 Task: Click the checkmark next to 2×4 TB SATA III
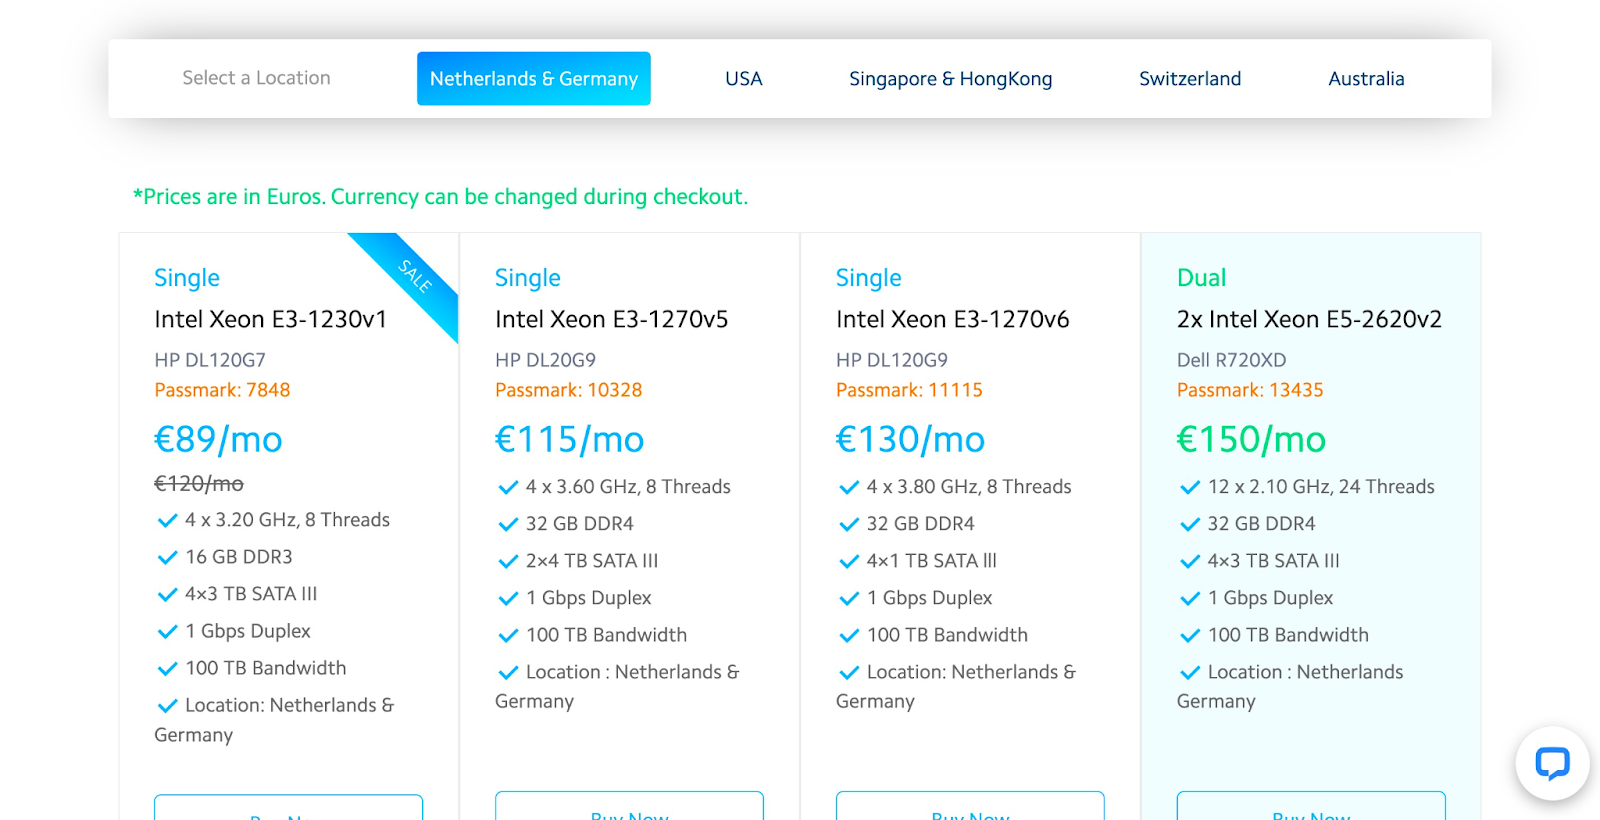tap(508, 561)
